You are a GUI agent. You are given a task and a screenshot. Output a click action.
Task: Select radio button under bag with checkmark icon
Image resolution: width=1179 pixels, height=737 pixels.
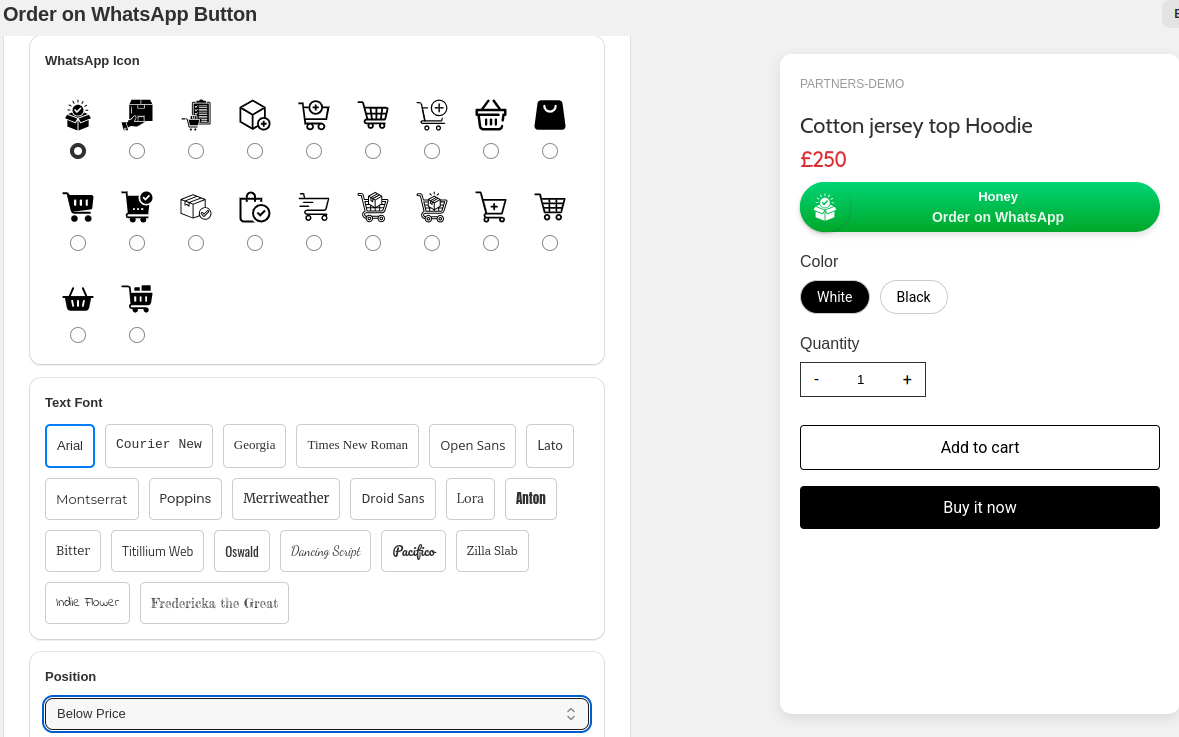tap(255, 243)
